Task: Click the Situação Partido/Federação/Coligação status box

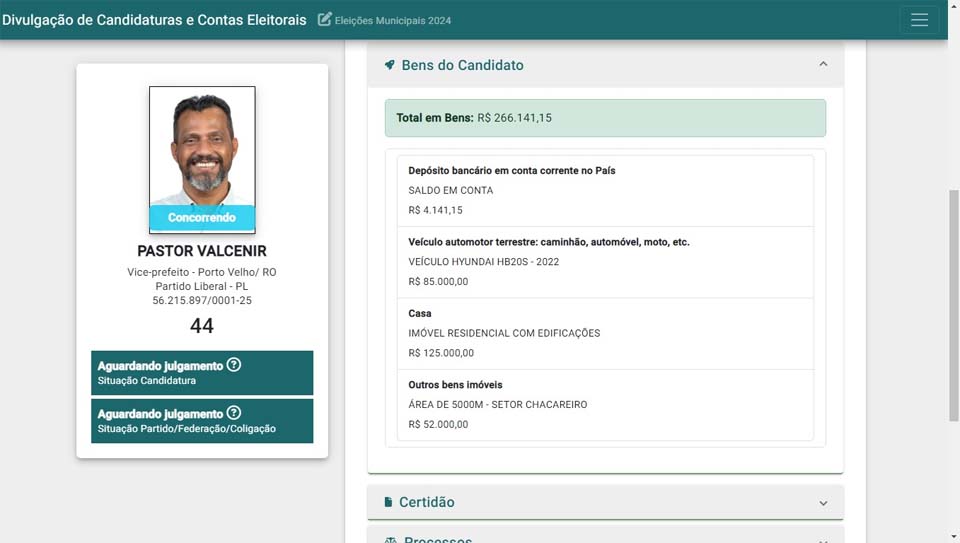Action: click(202, 421)
